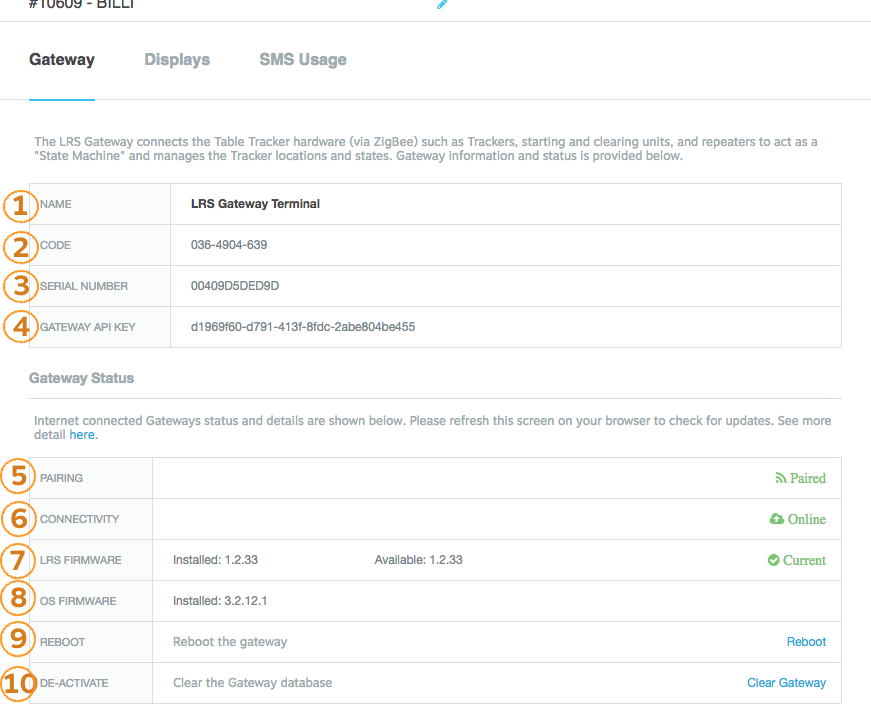The width and height of the screenshot is (871, 723).
Task: Click the Available: 1.2.33 firmware text
Action: tap(418, 560)
